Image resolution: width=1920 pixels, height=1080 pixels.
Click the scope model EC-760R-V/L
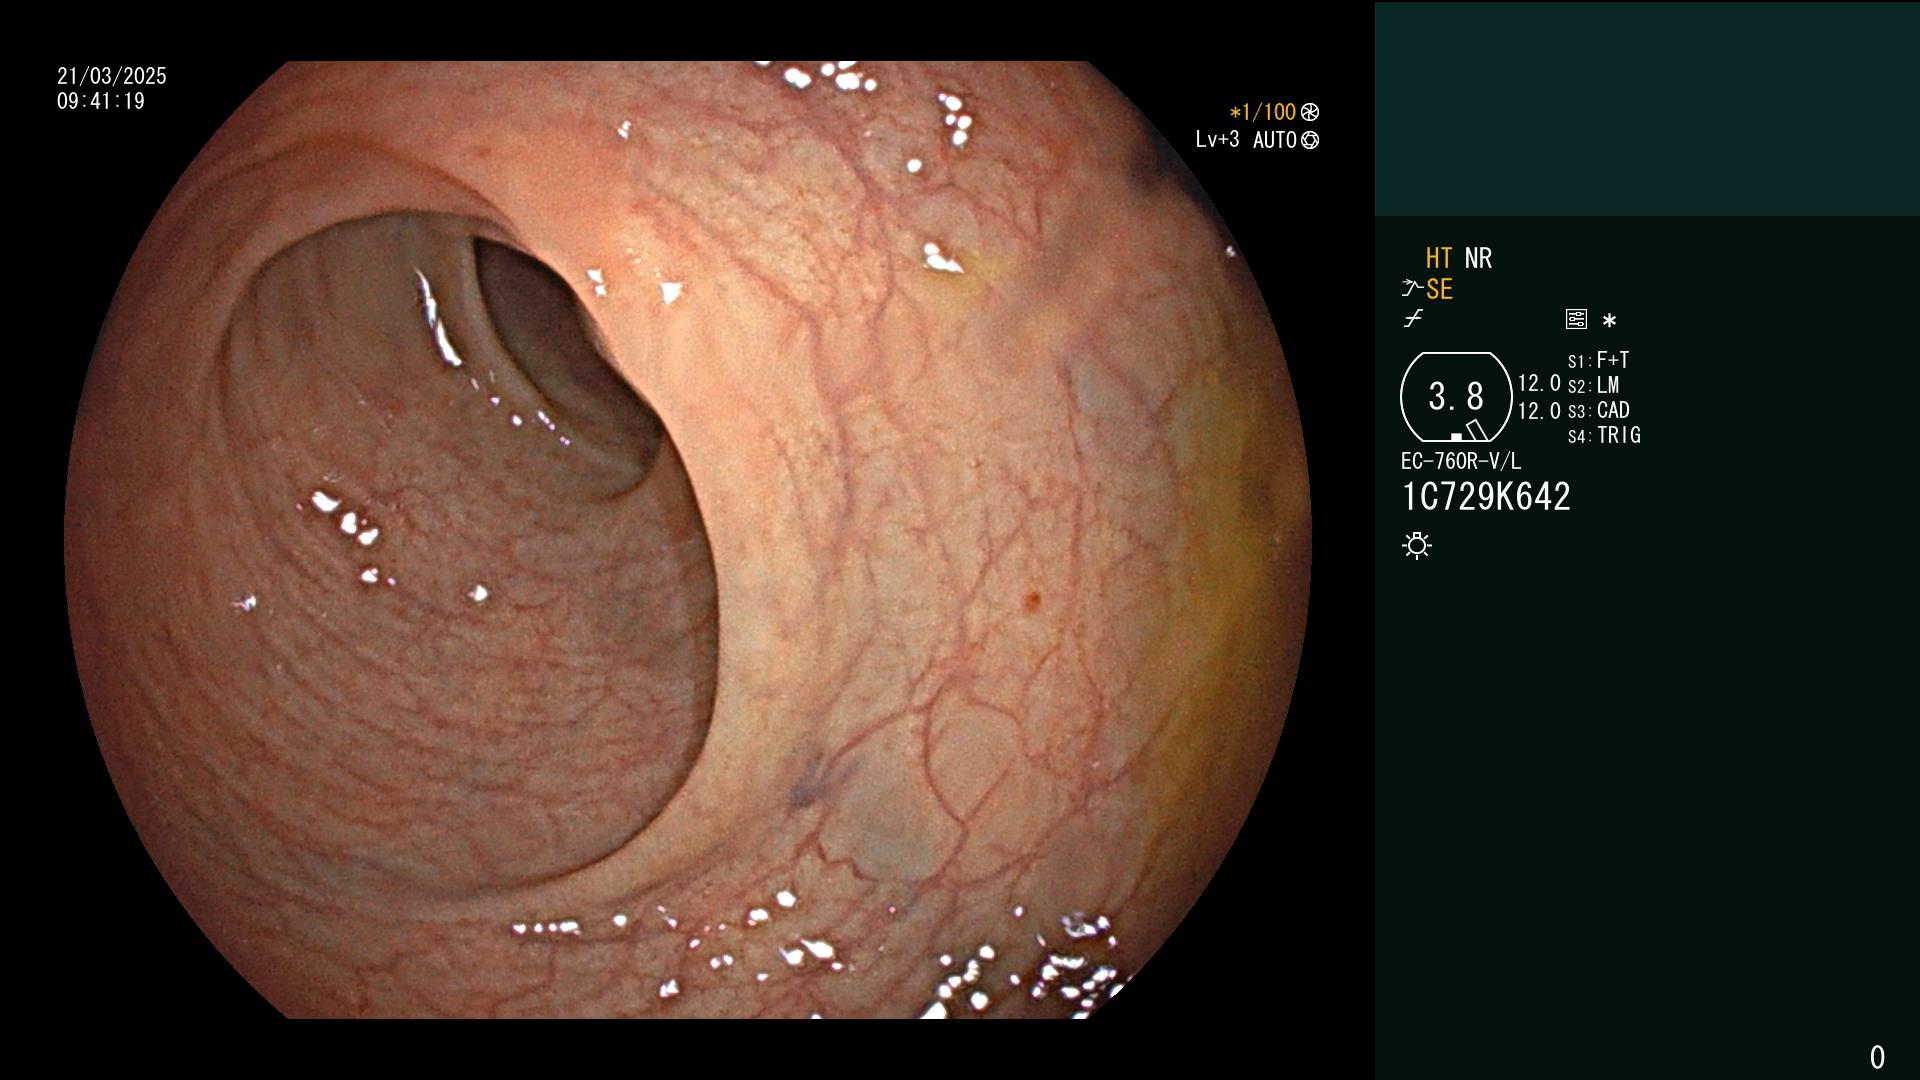click(1461, 461)
